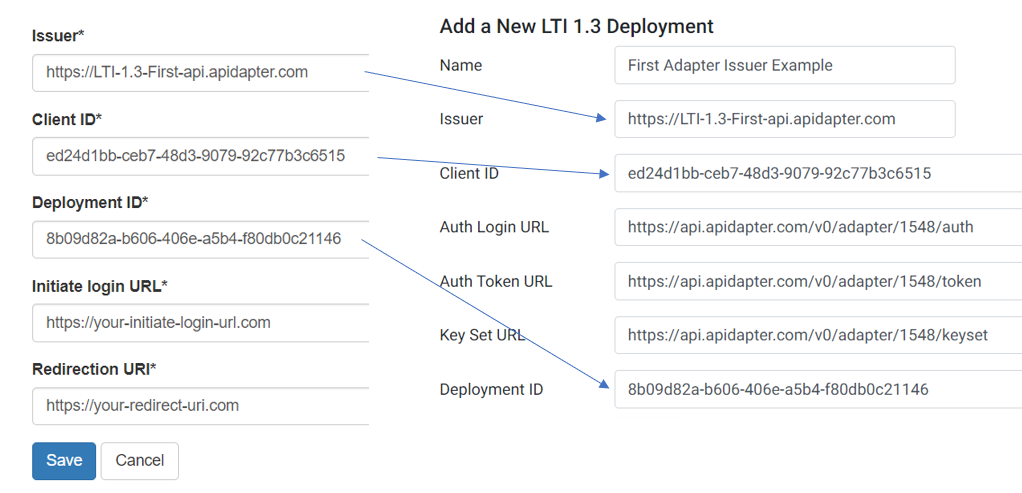Click Deployment ID field in LTI Deployment form

coord(817,389)
